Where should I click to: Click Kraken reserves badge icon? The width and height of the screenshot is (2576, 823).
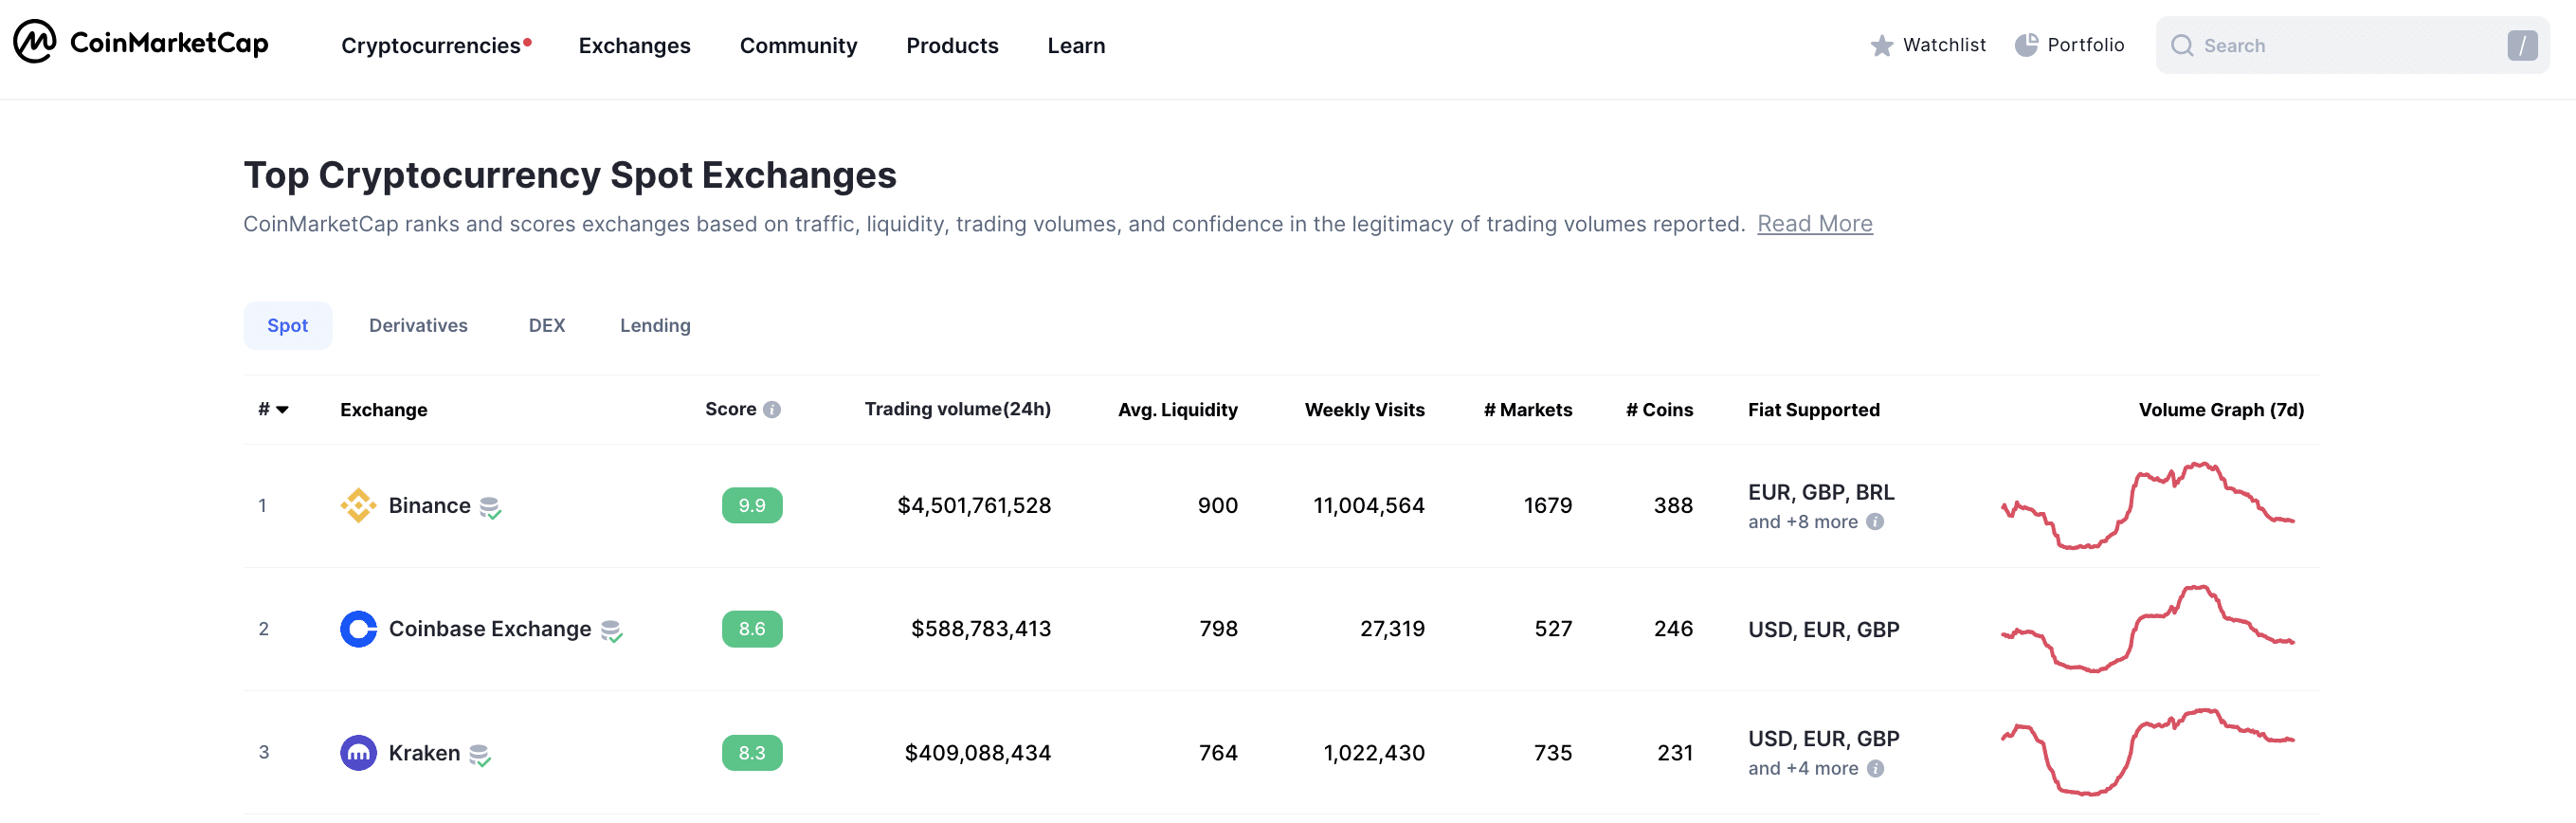(480, 755)
